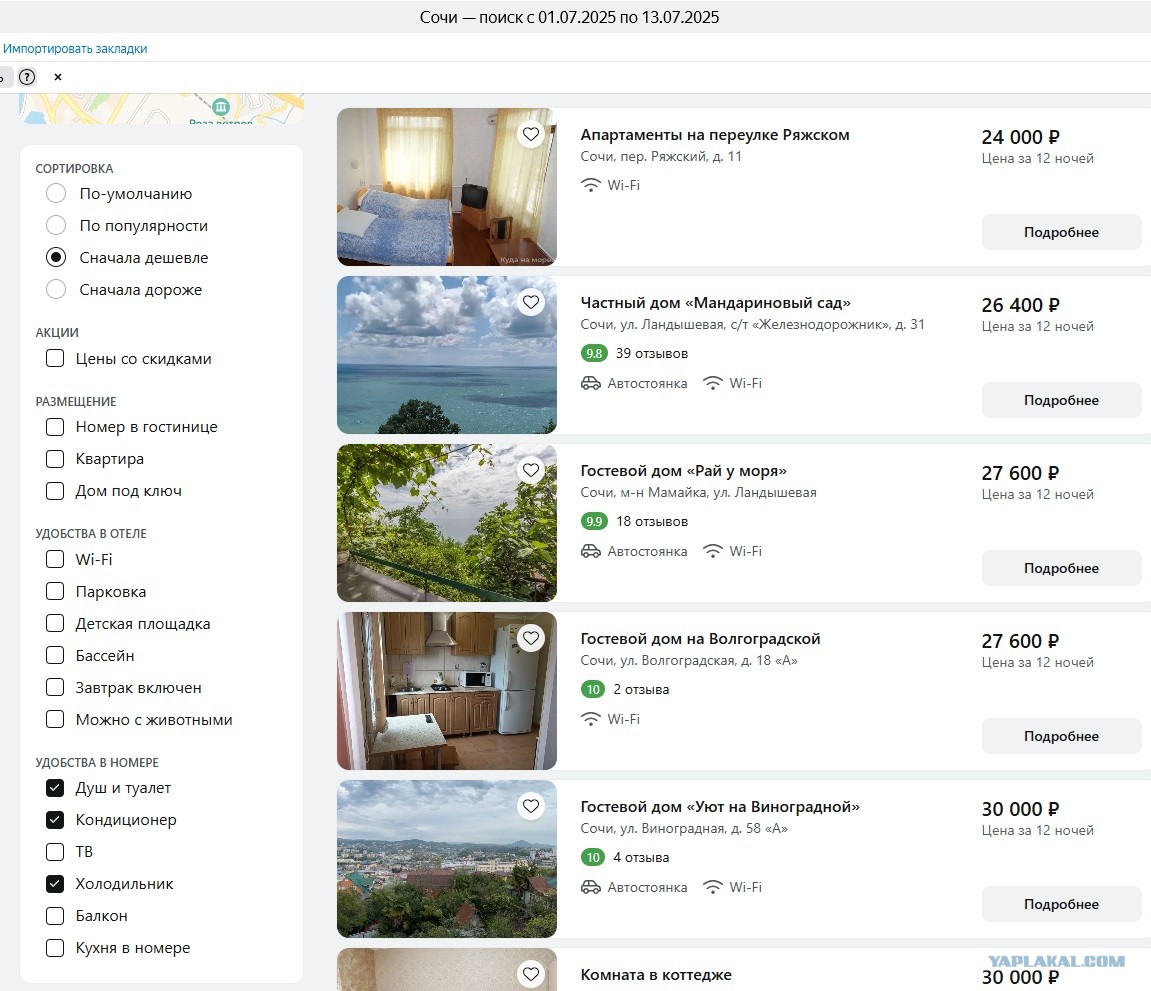
Task: Enable Цены со скидками checkbox
Action: pos(55,358)
